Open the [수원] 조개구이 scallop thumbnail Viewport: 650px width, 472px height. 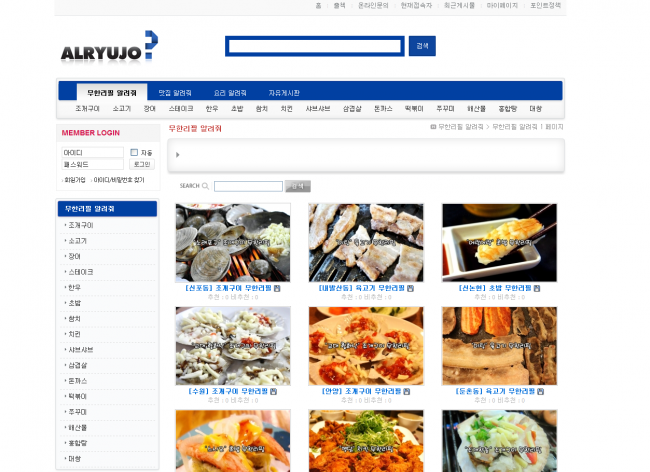(233, 346)
